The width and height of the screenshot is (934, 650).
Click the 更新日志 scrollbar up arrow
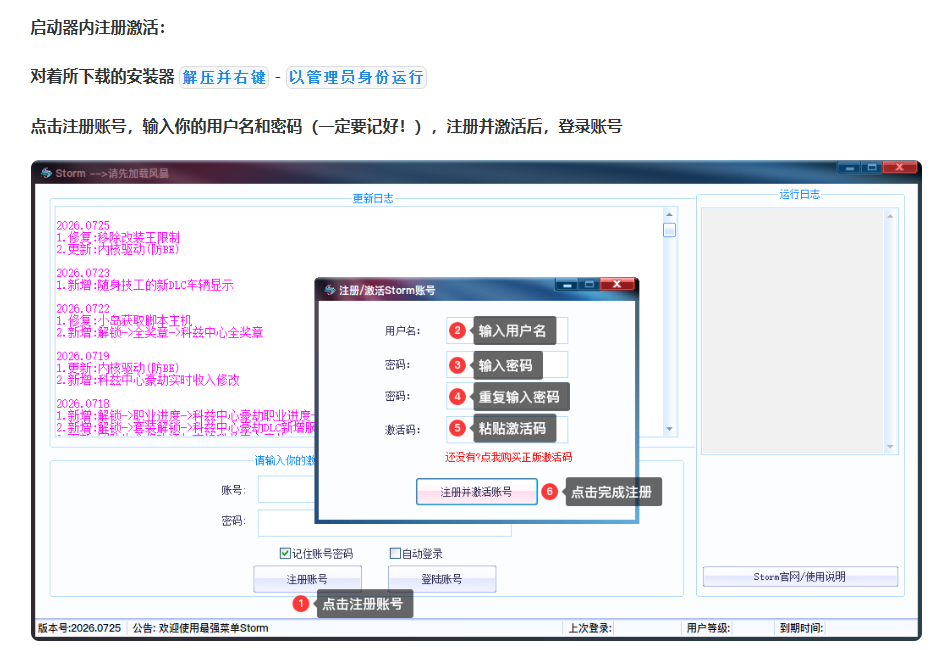(x=670, y=214)
